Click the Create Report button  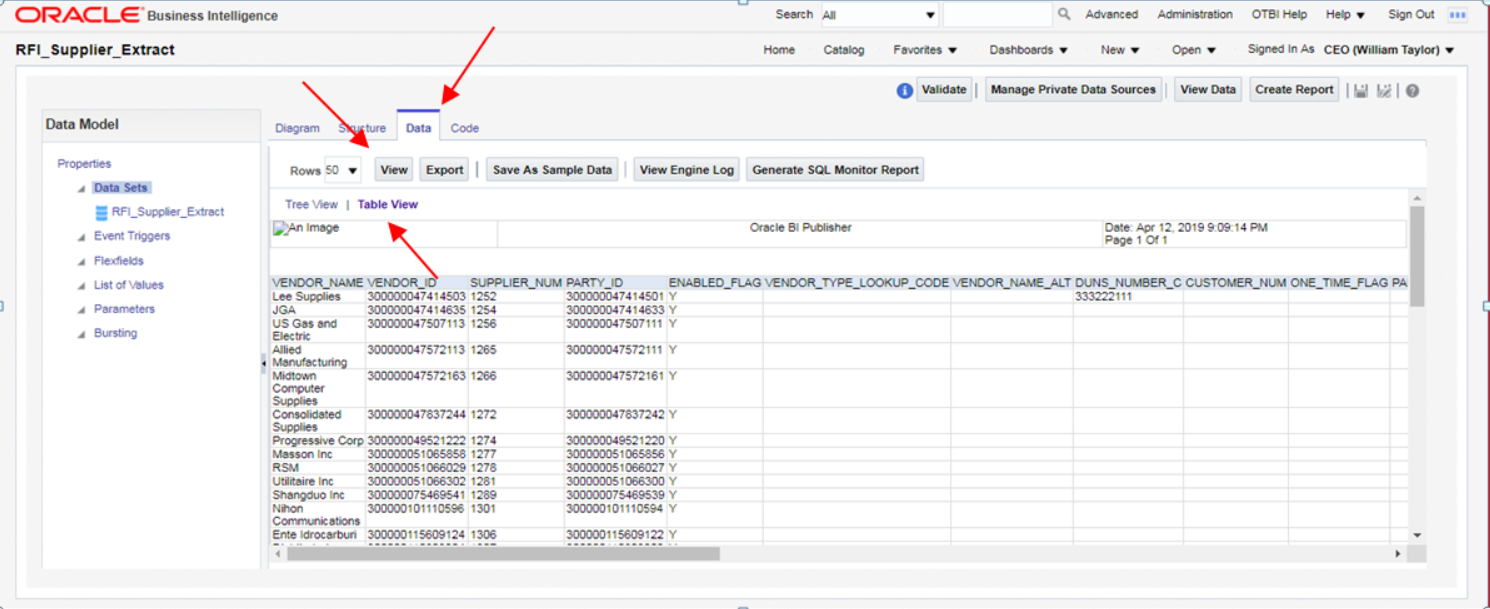pyautogui.click(x=1294, y=90)
